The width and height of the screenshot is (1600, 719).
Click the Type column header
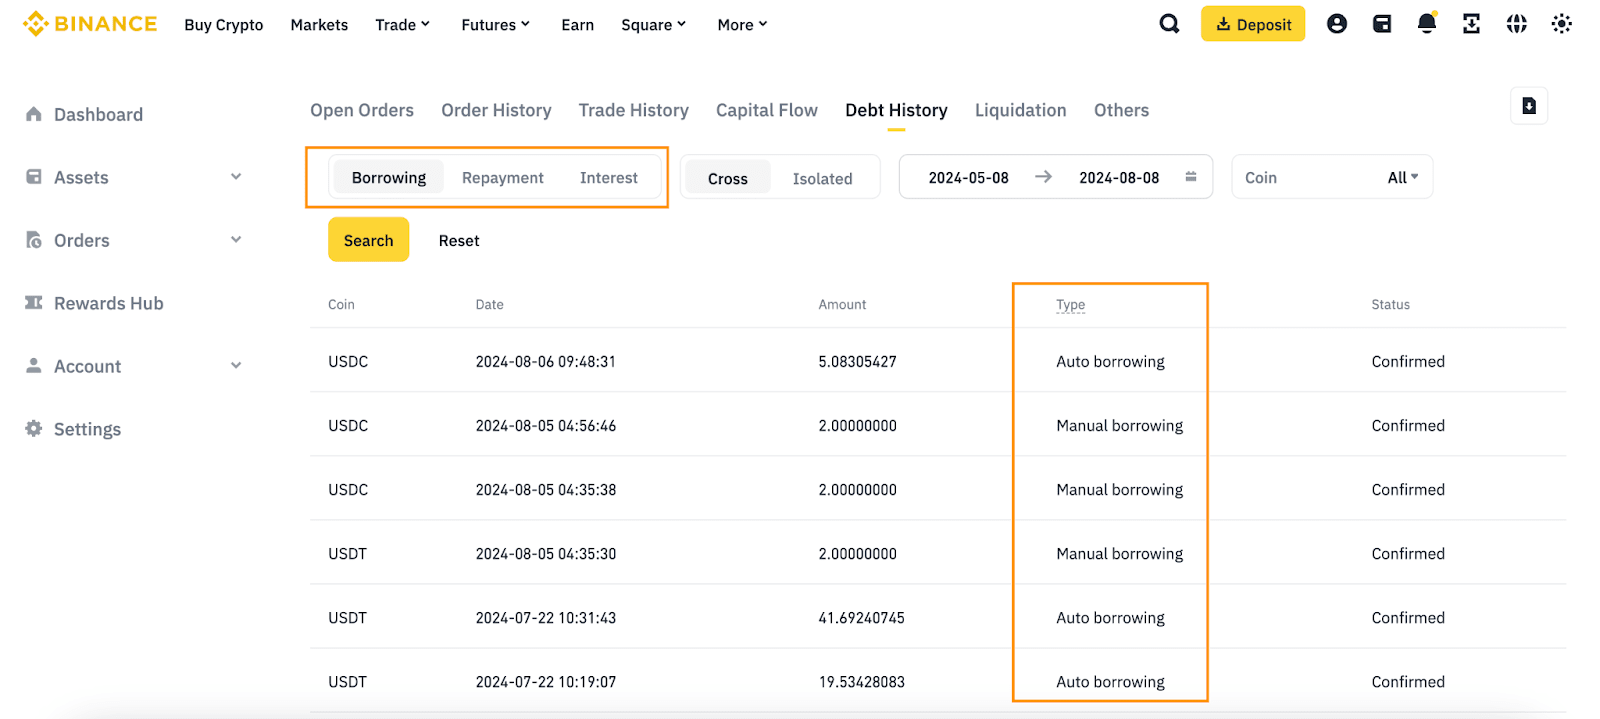(x=1070, y=305)
